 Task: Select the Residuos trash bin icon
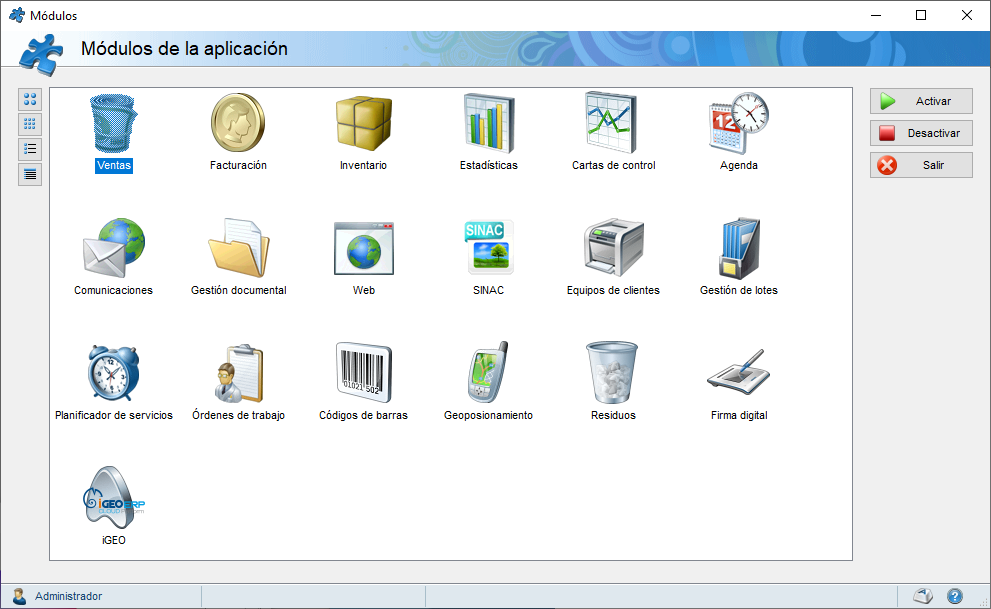click(612, 373)
